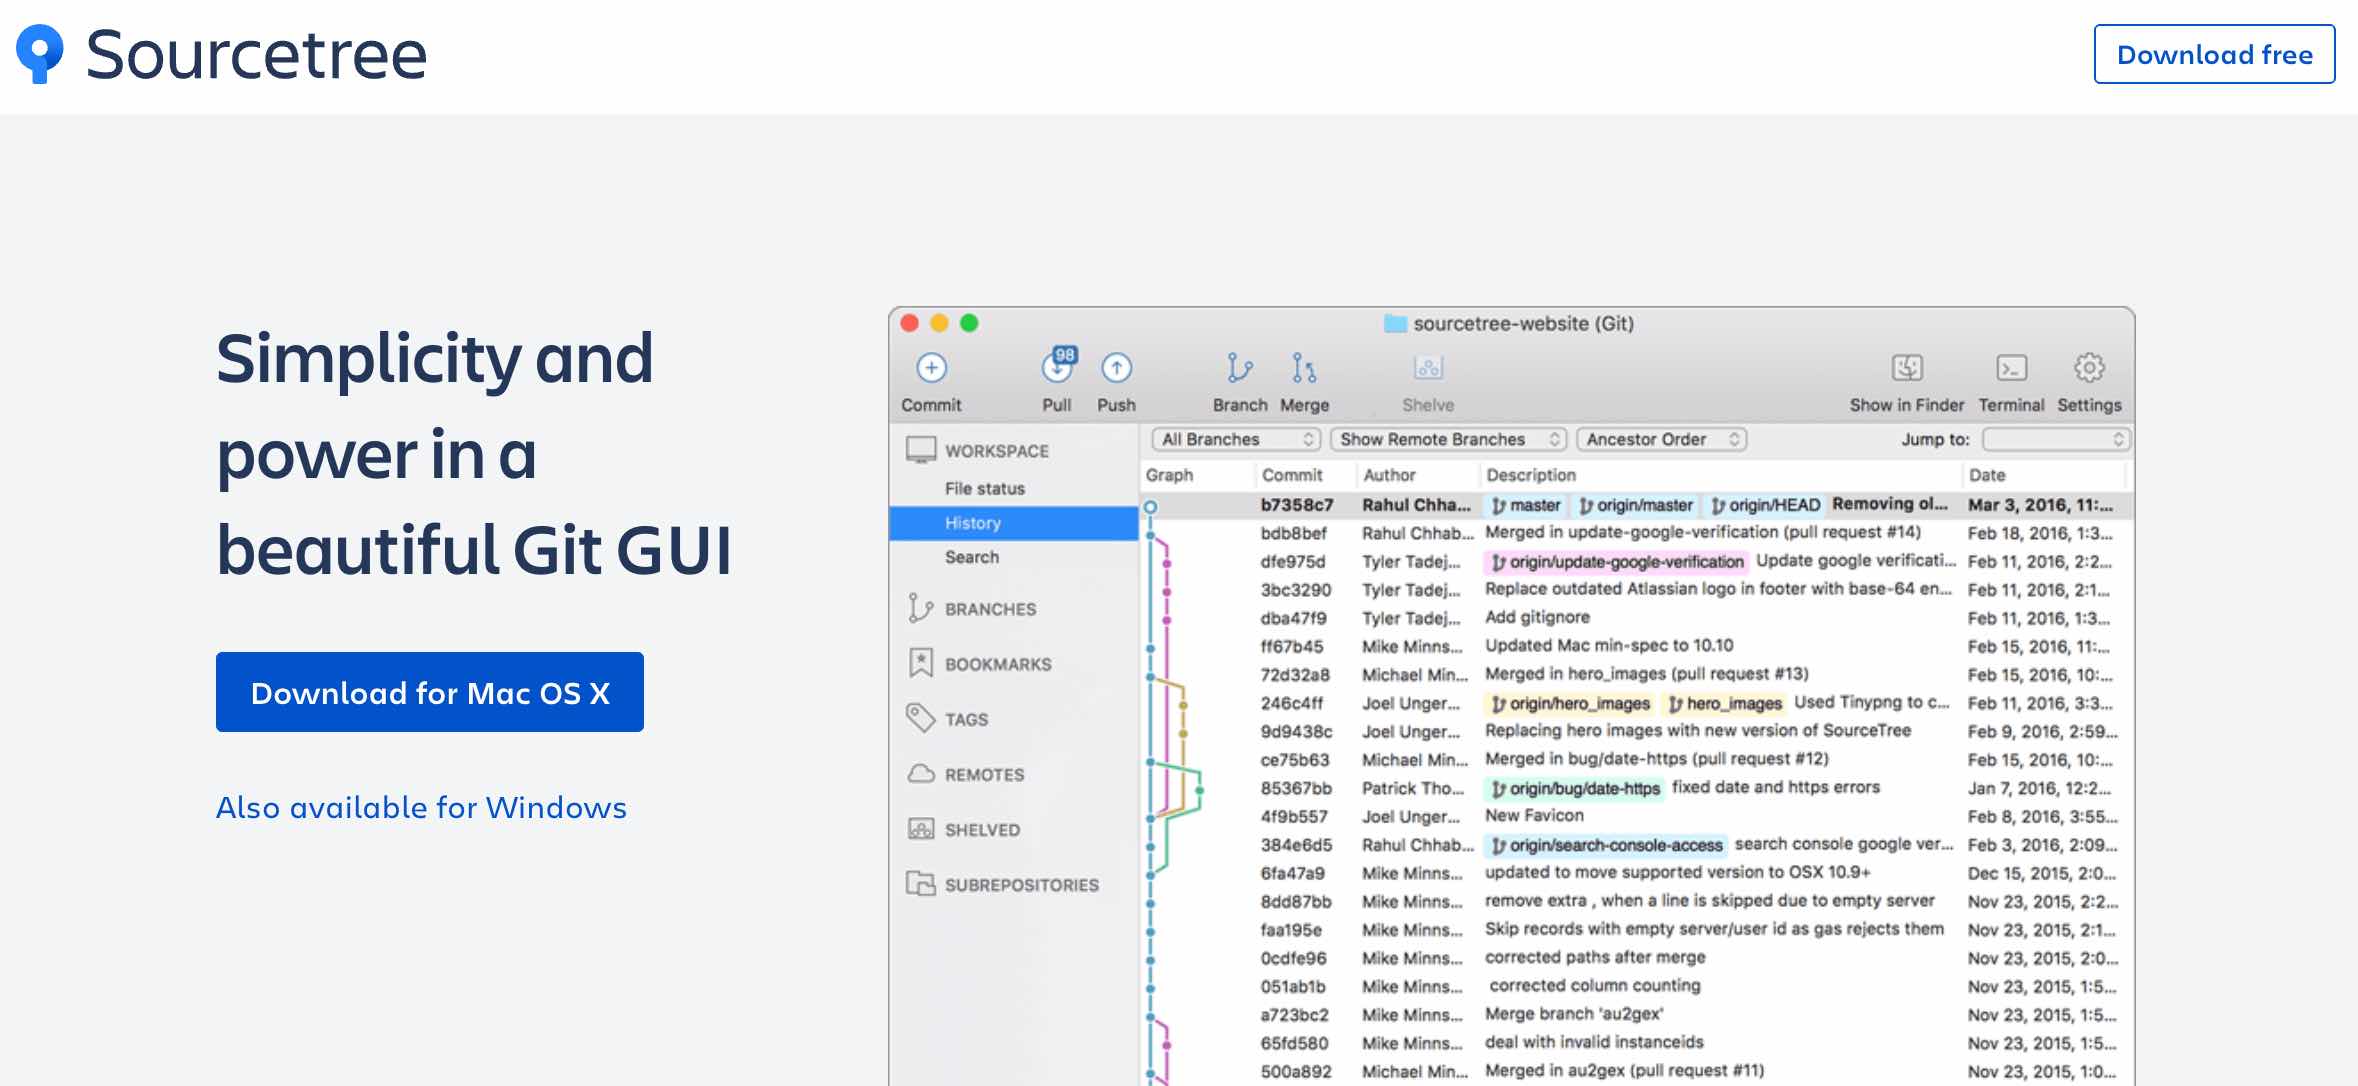Select commit b7358c7 row
Viewport: 2358px width, 1086px height.
coord(1637,505)
